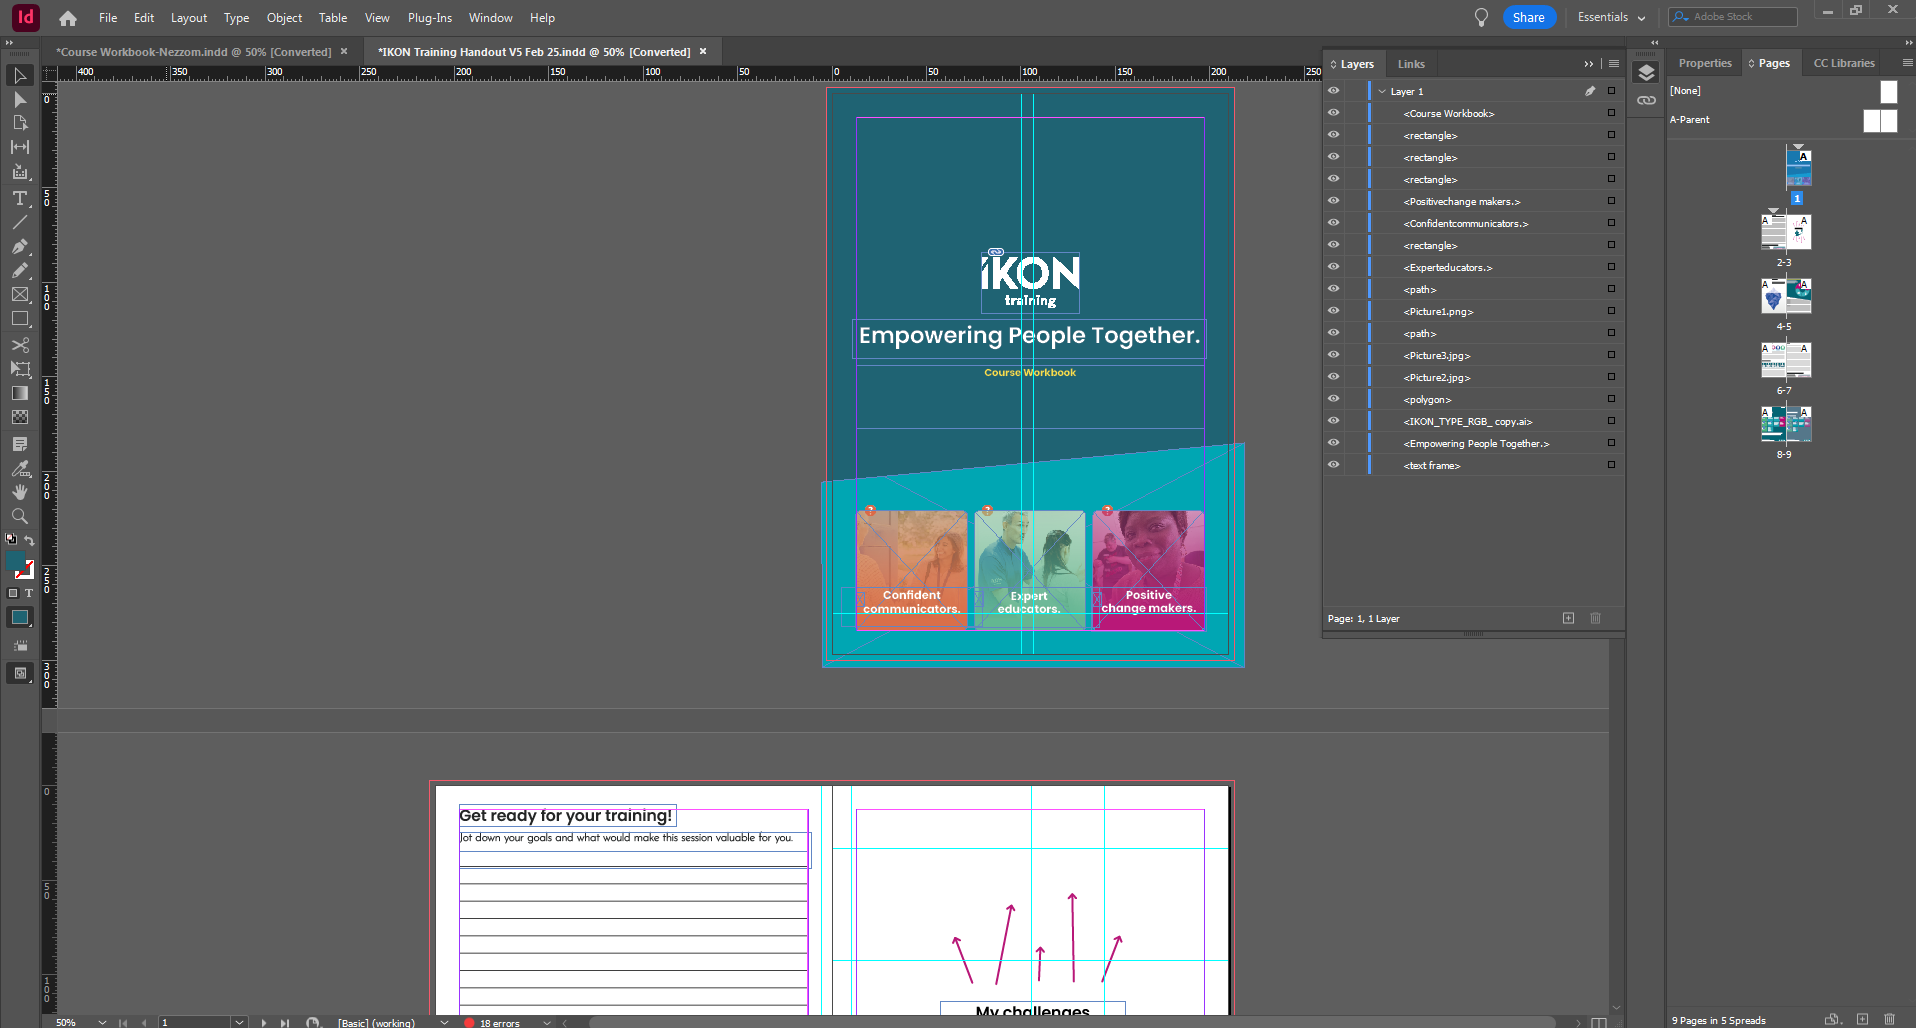The image size is (1916, 1028).
Task: Select the Selection tool arrow
Action: (x=19, y=76)
